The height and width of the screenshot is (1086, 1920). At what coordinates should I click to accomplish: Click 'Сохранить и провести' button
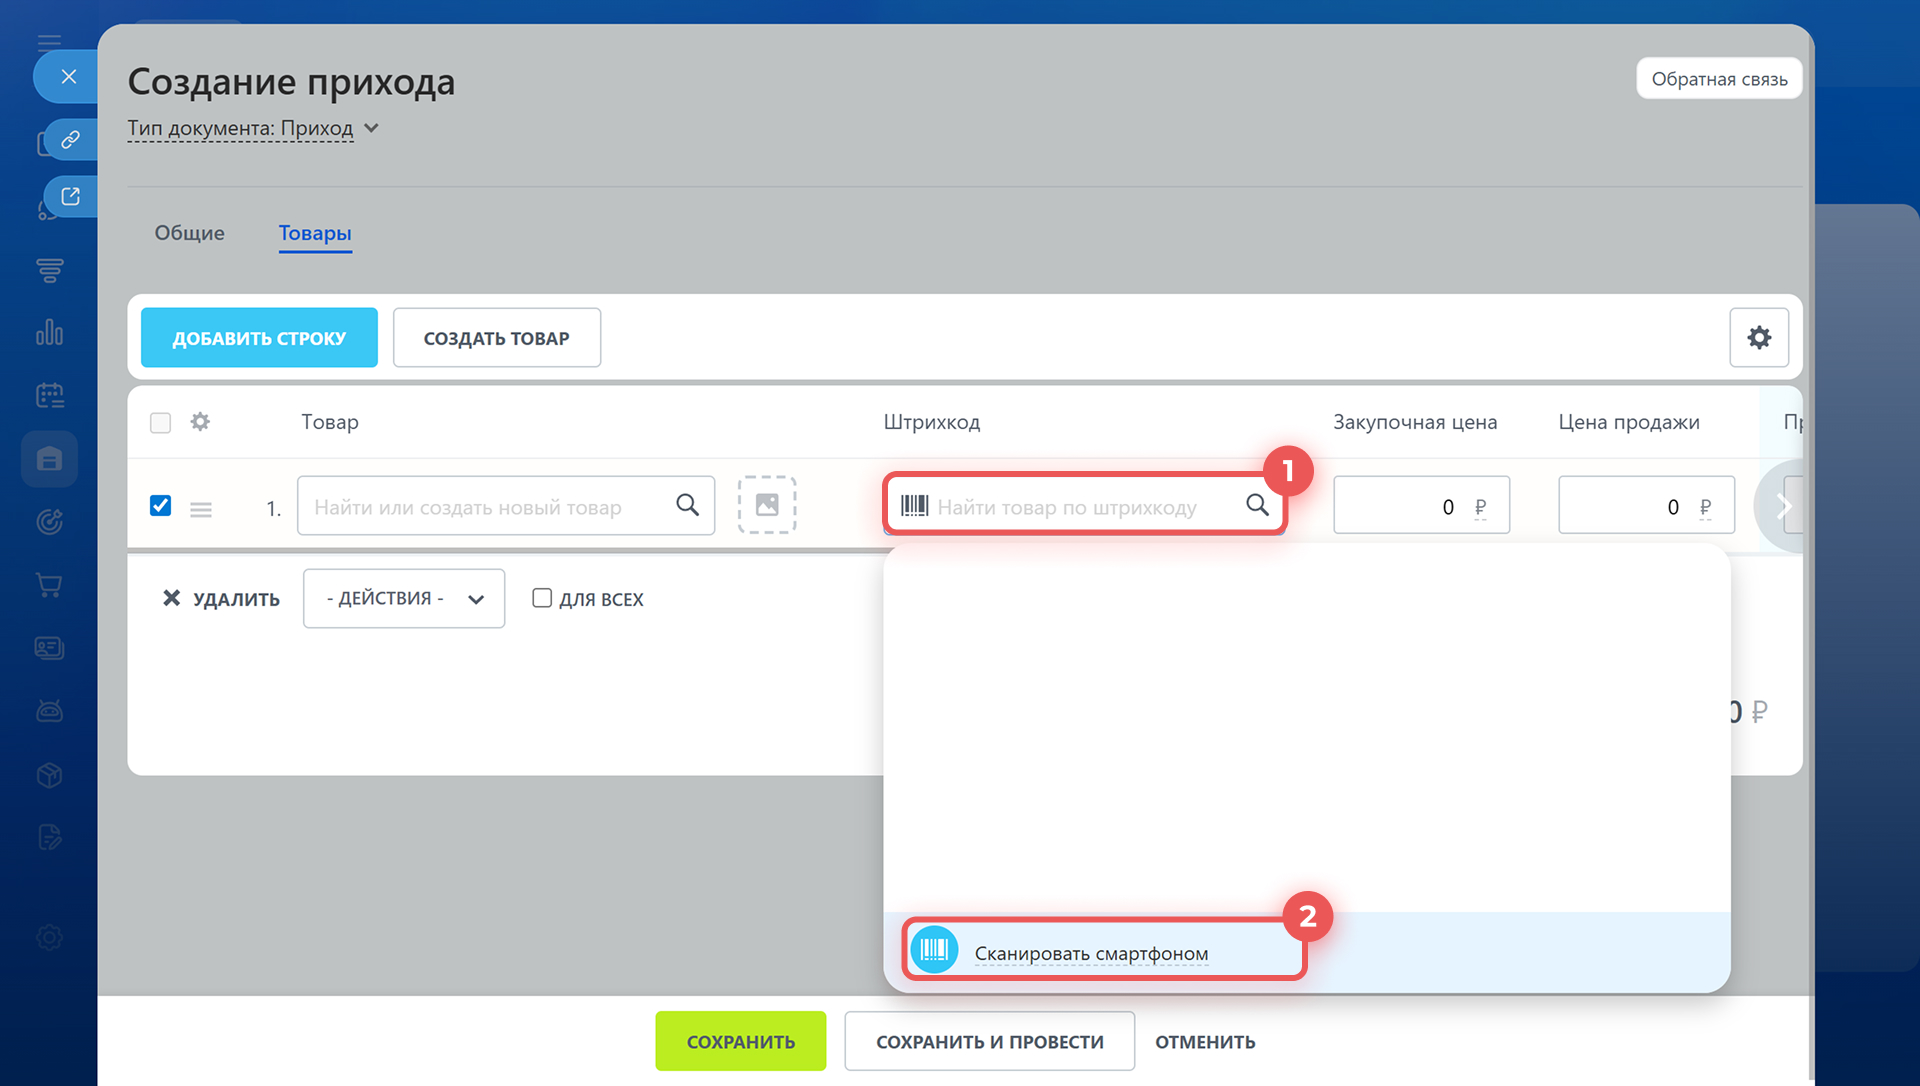tap(989, 1041)
